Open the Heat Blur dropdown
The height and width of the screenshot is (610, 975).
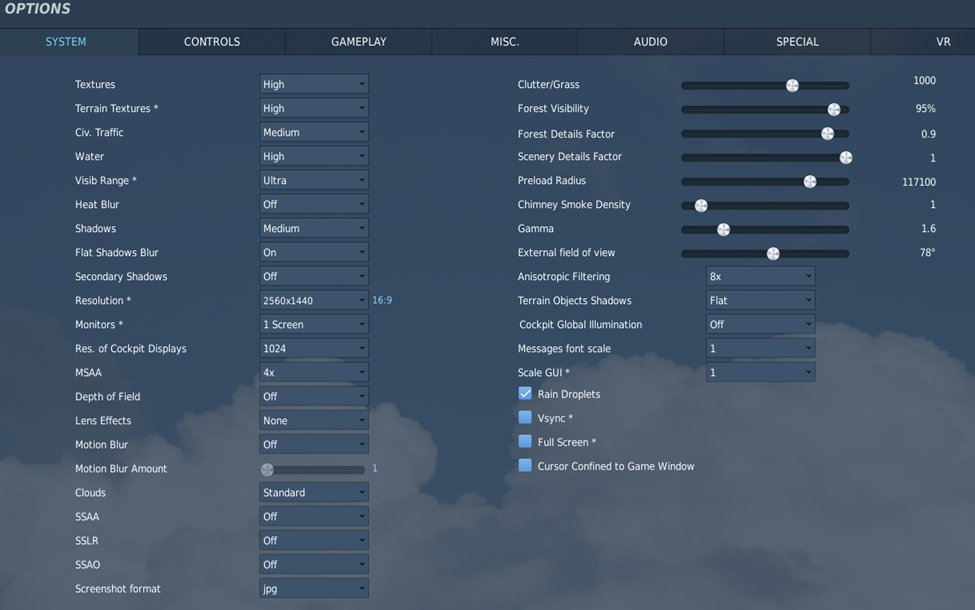point(314,204)
